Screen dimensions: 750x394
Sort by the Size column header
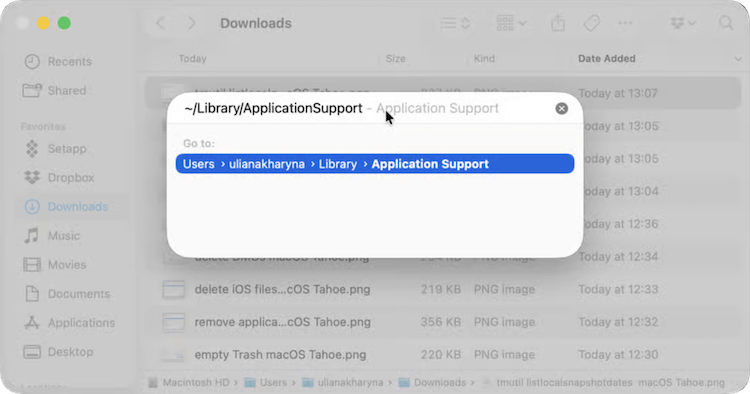[396, 59]
